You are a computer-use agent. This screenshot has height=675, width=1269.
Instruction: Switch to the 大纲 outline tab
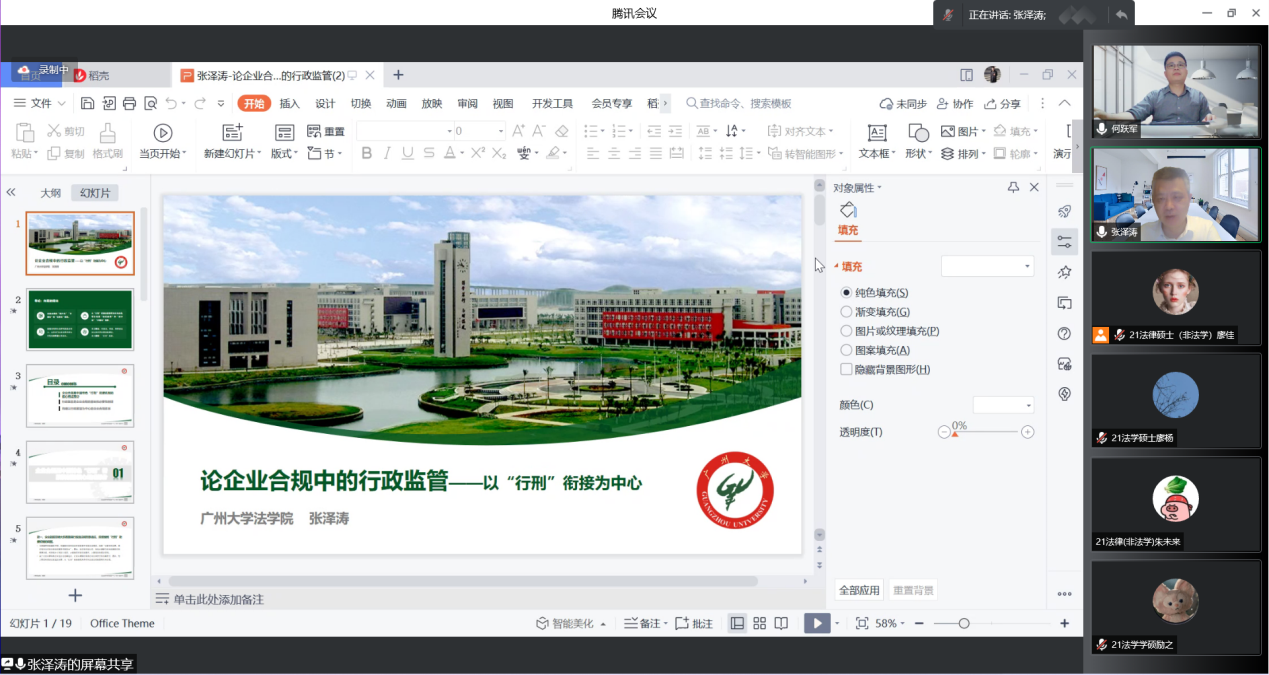[x=50, y=193]
